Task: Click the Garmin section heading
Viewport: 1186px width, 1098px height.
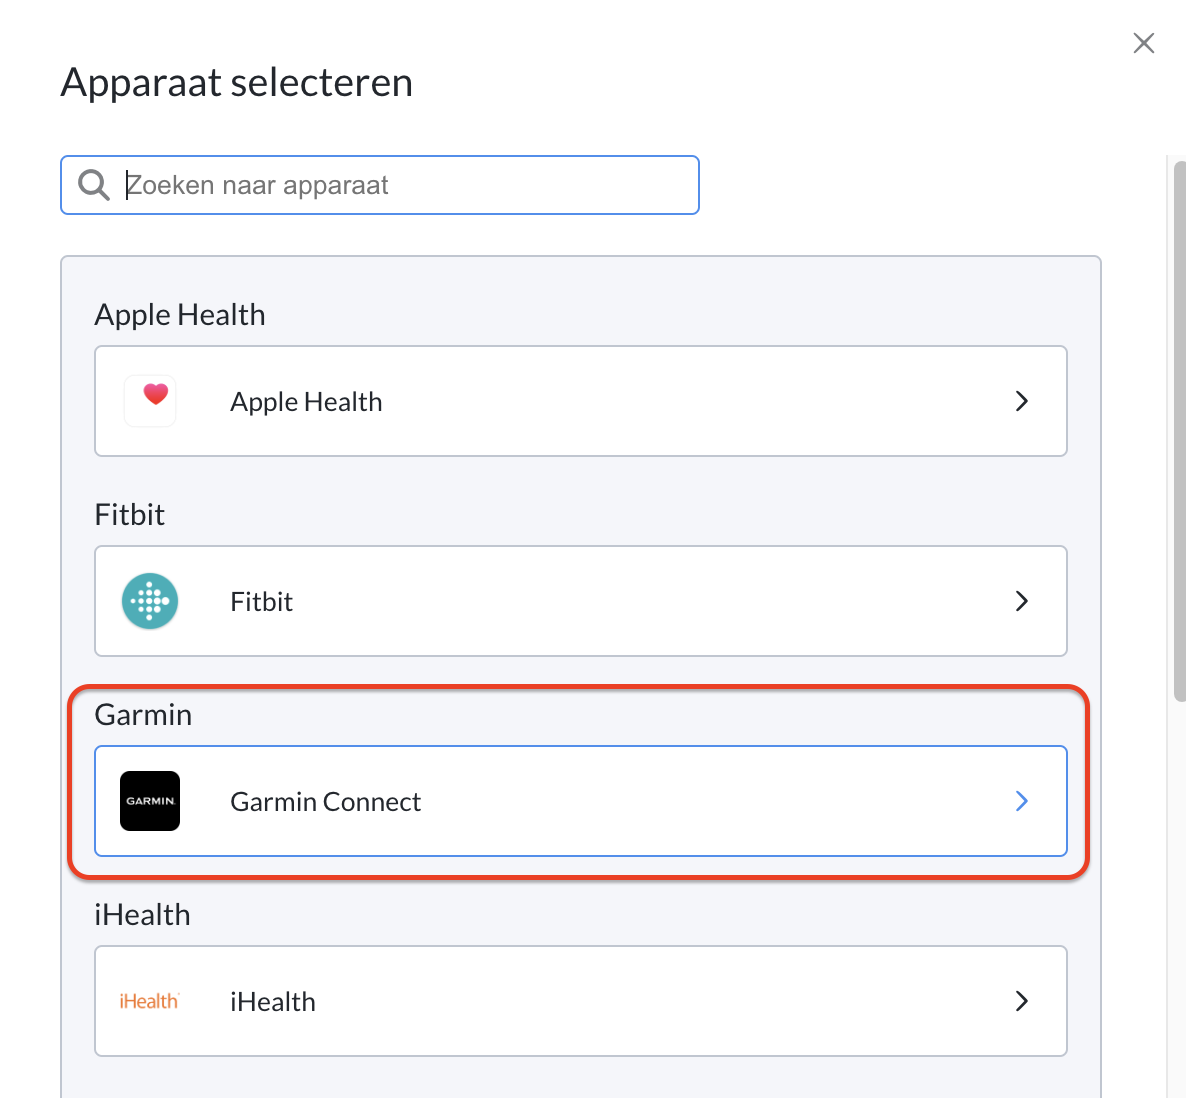Action: [143, 715]
